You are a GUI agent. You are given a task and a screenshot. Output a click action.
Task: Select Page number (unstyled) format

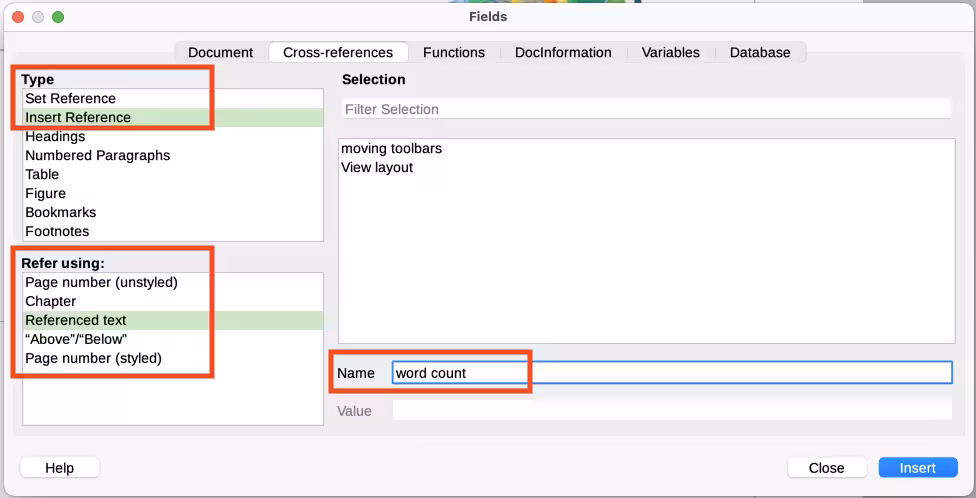173,282
